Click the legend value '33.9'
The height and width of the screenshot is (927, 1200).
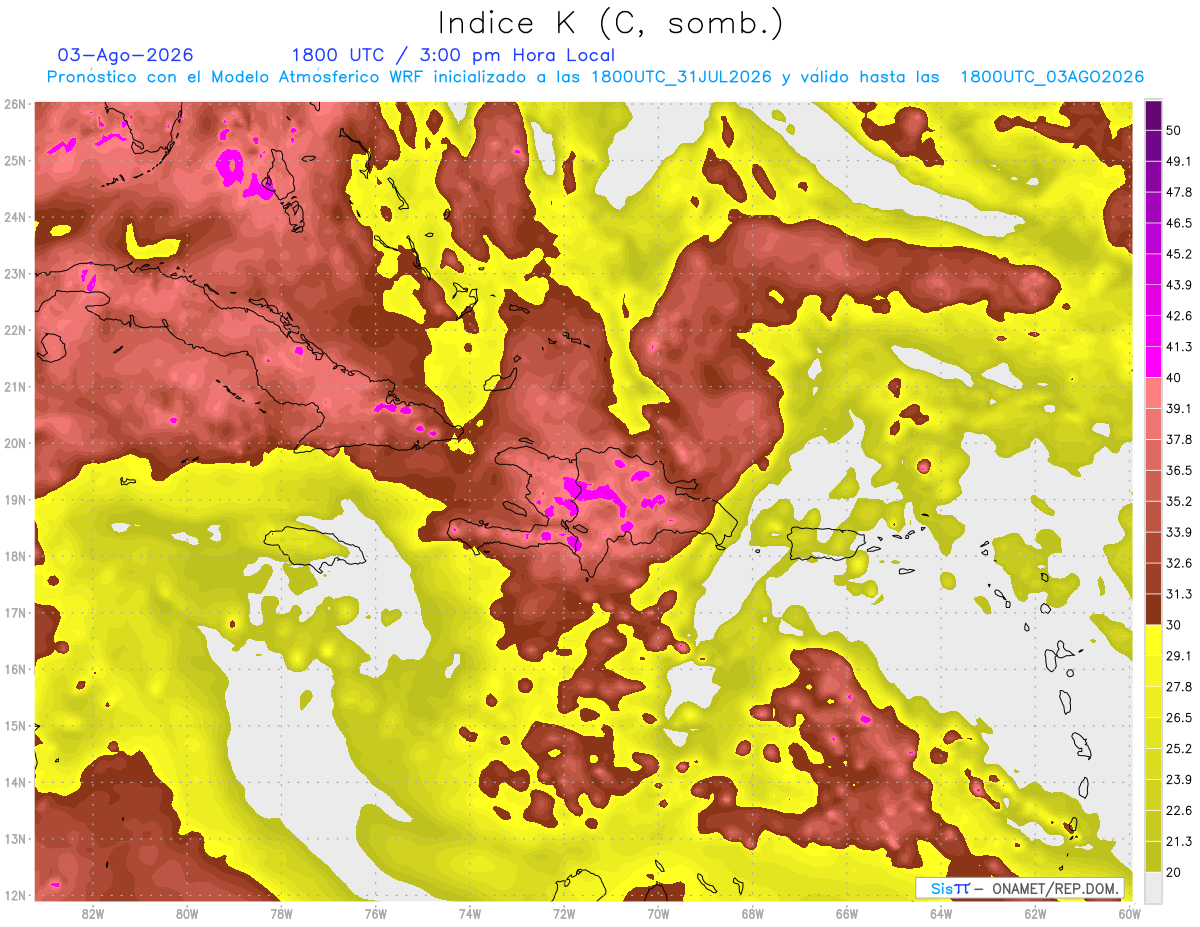(x=1180, y=532)
